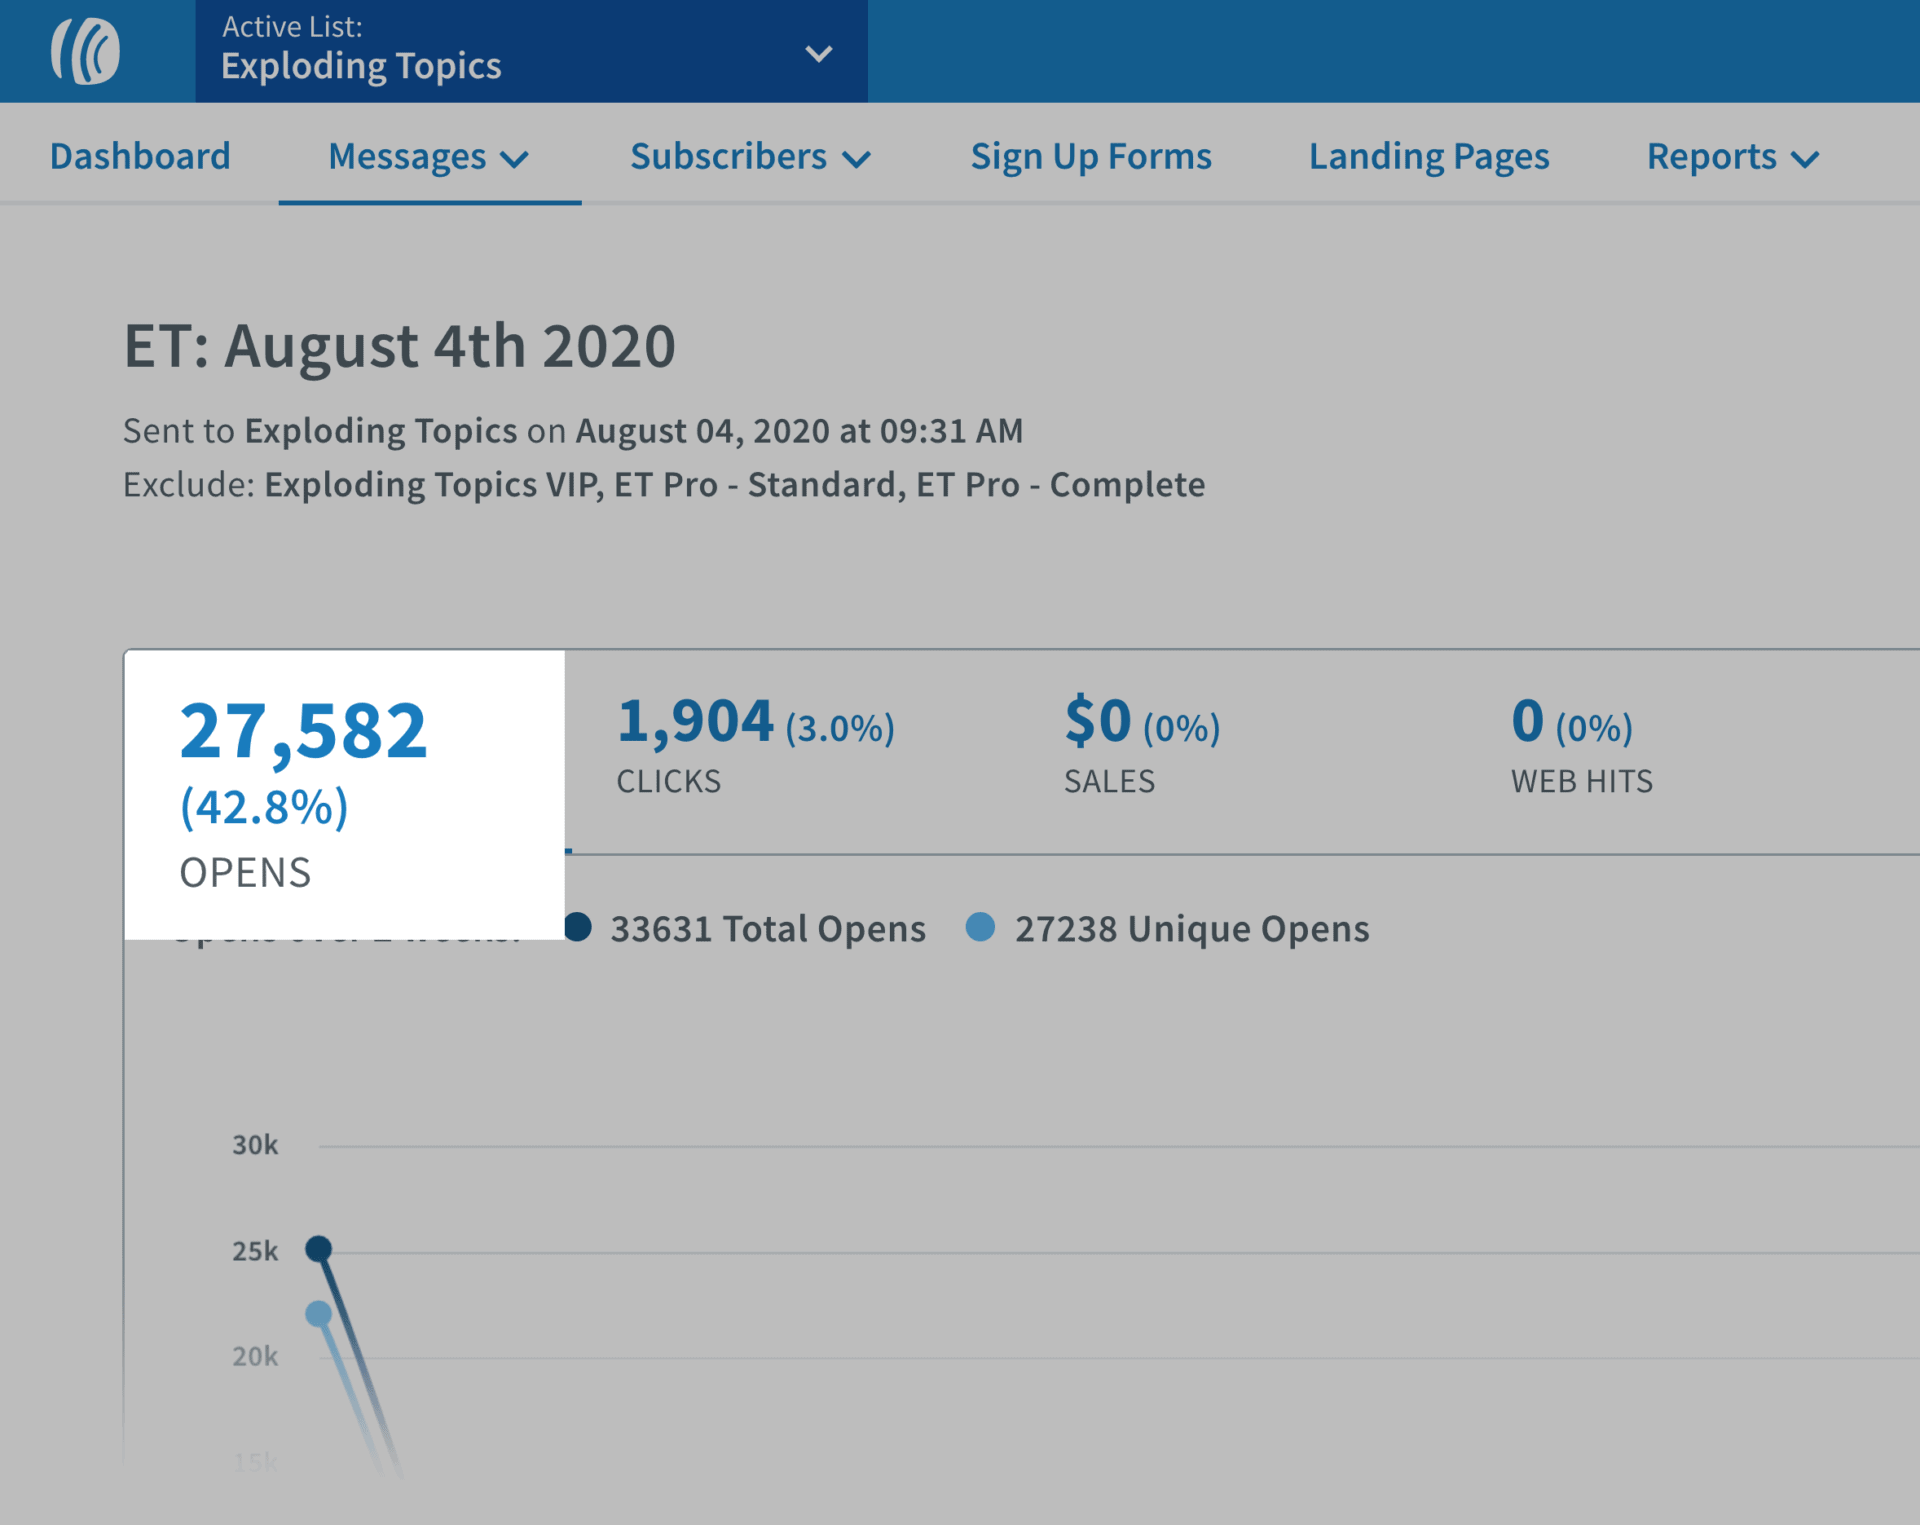Click light blue Unique Opens data point

coord(318,1313)
